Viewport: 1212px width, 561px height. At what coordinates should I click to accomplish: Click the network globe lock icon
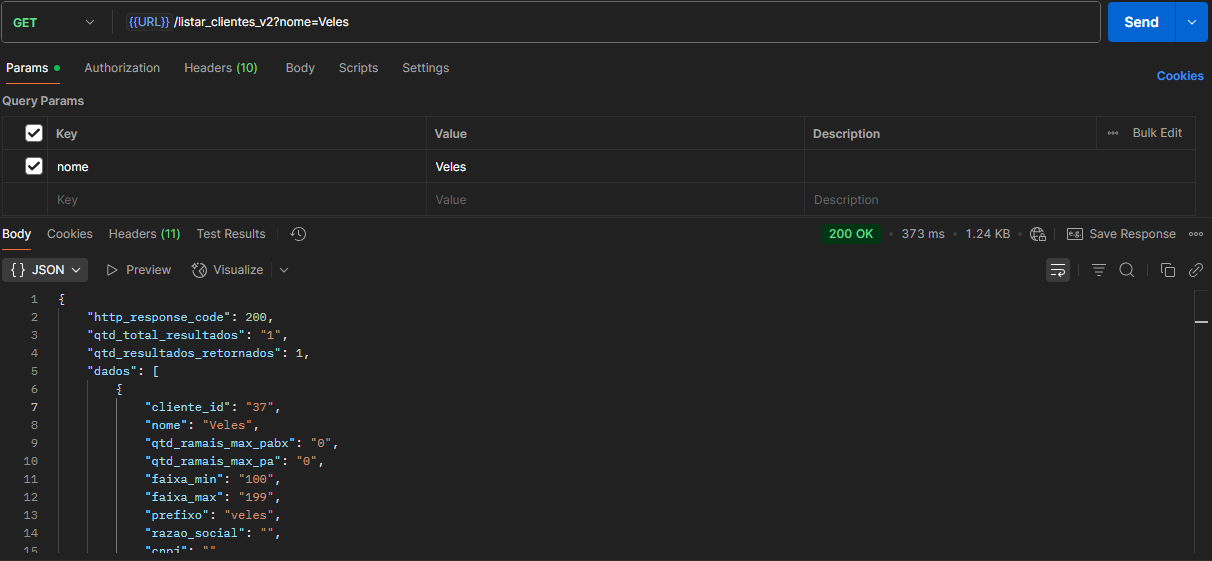point(1038,234)
